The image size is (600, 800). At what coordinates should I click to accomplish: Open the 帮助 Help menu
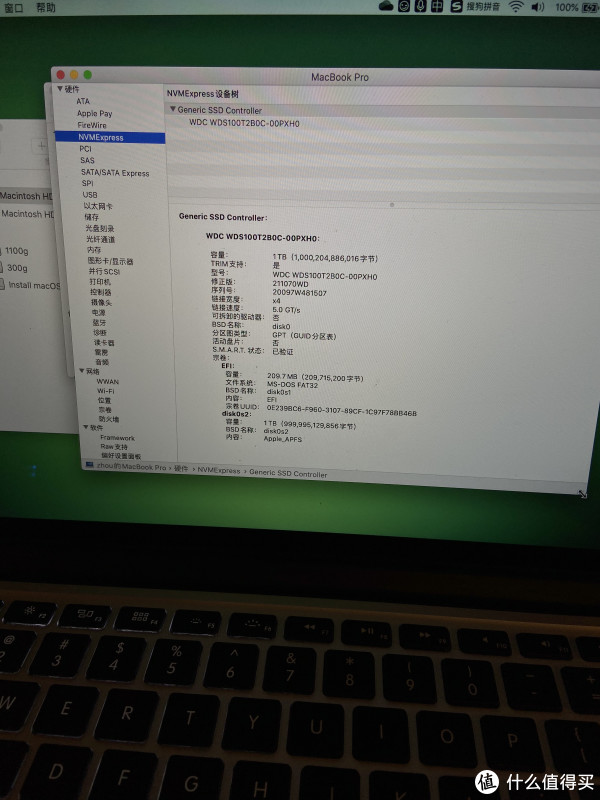(x=46, y=7)
